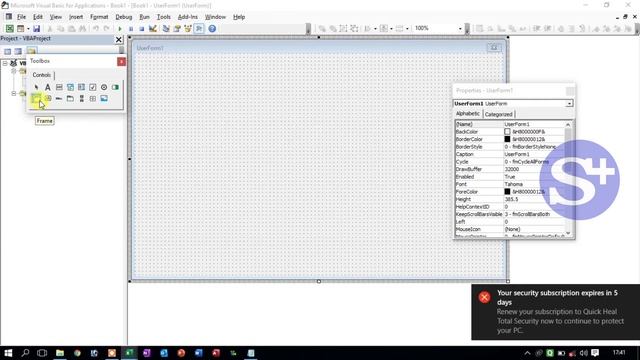This screenshot has height=360, width=640.
Task: Click the Height property value 385.5
Action: click(511, 199)
